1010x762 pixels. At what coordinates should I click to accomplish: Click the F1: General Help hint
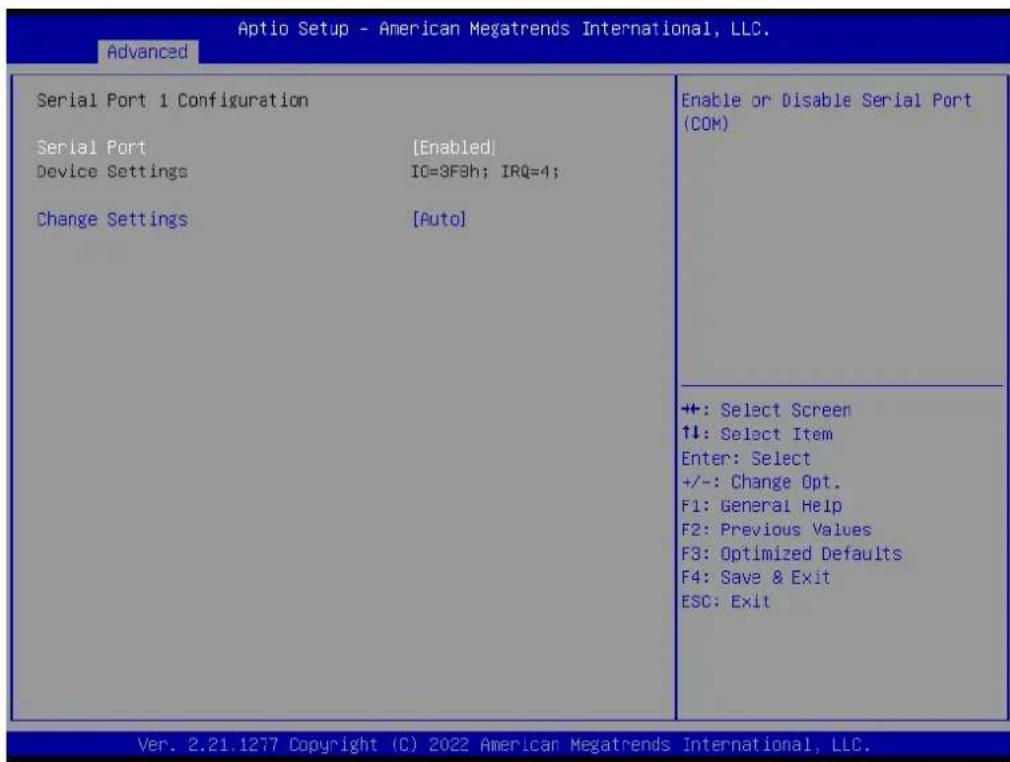click(x=761, y=506)
